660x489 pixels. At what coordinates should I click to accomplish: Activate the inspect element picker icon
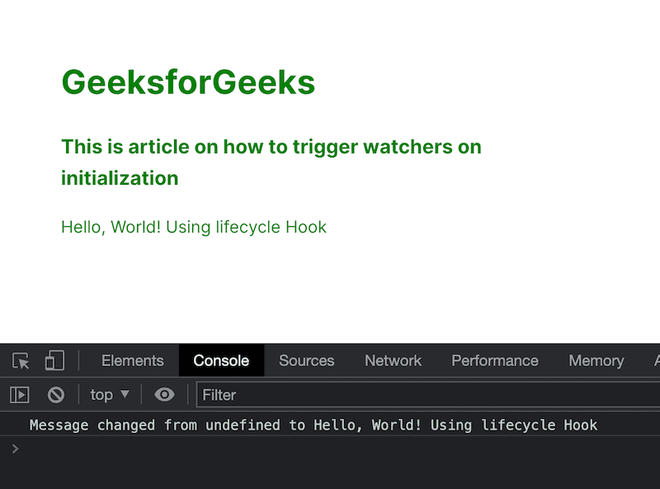point(21,361)
